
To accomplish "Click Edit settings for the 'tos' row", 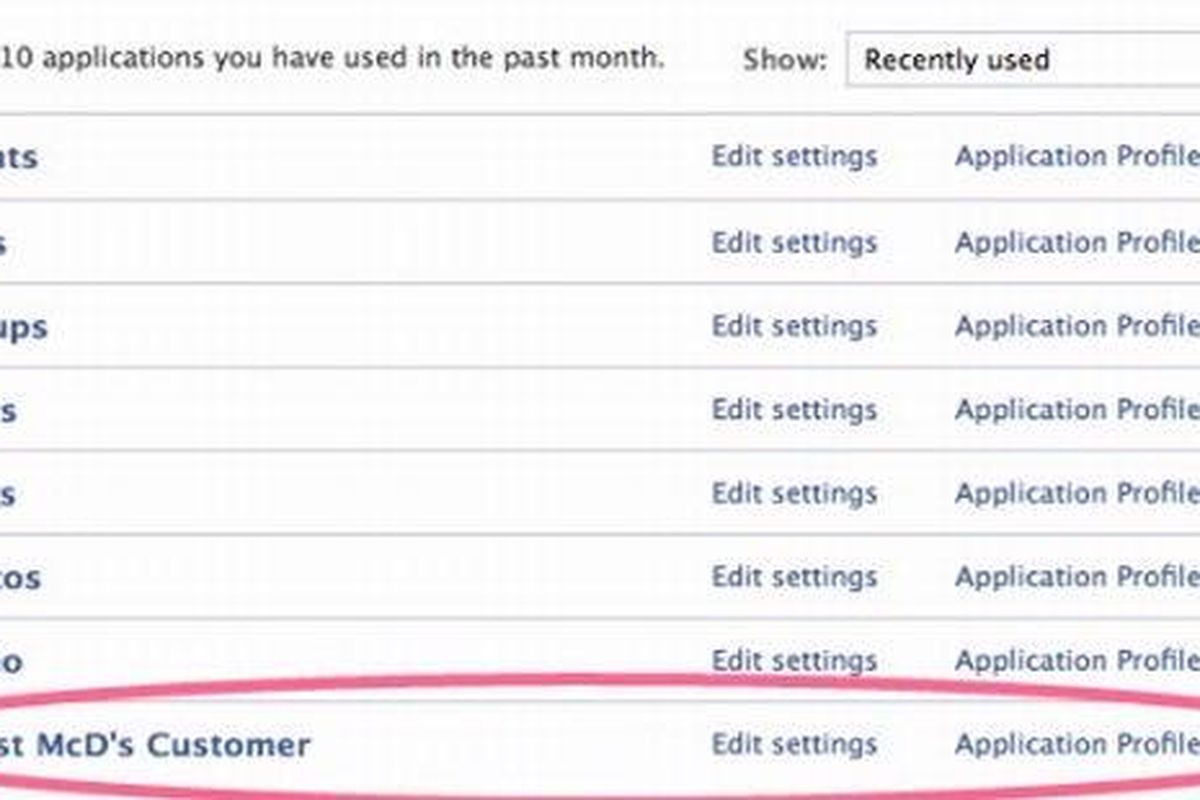I will (x=794, y=577).
